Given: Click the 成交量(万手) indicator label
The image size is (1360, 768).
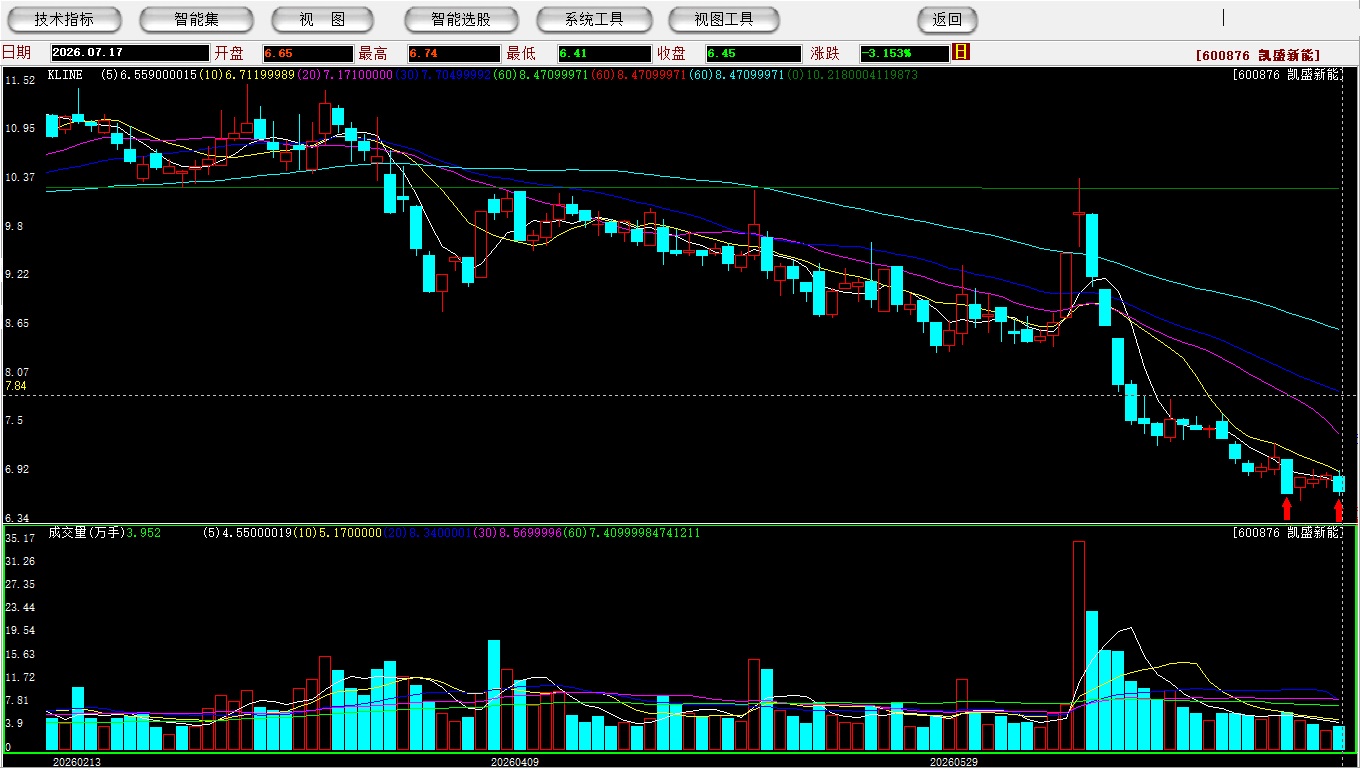Looking at the screenshot, I should [x=86, y=533].
